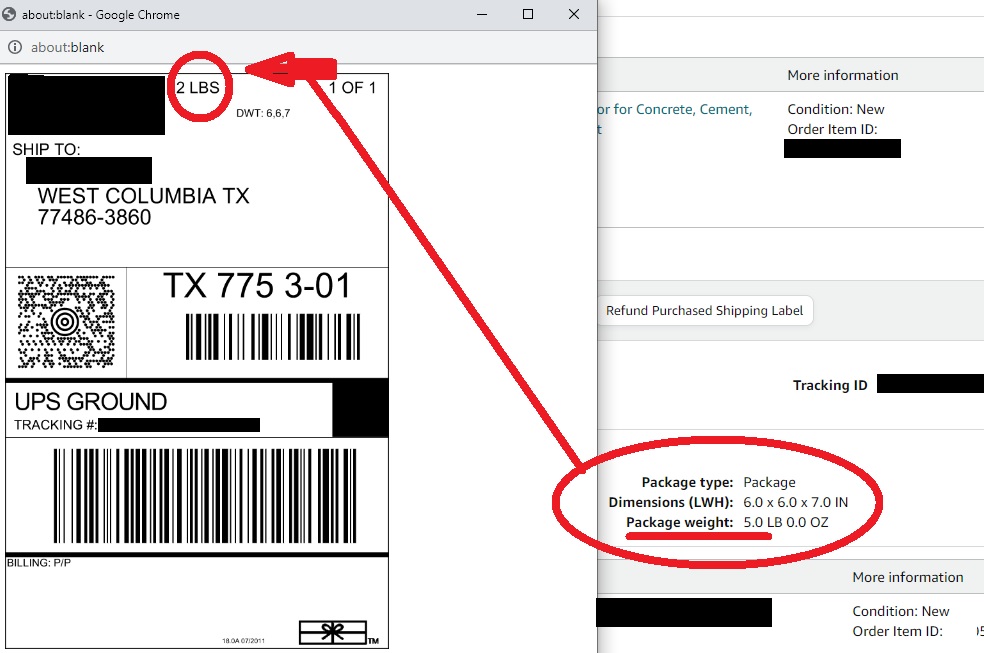This screenshot has height=653, width=984.
Task: Select weight value '5.0 LB 0.0 OZ'
Action: point(786,523)
